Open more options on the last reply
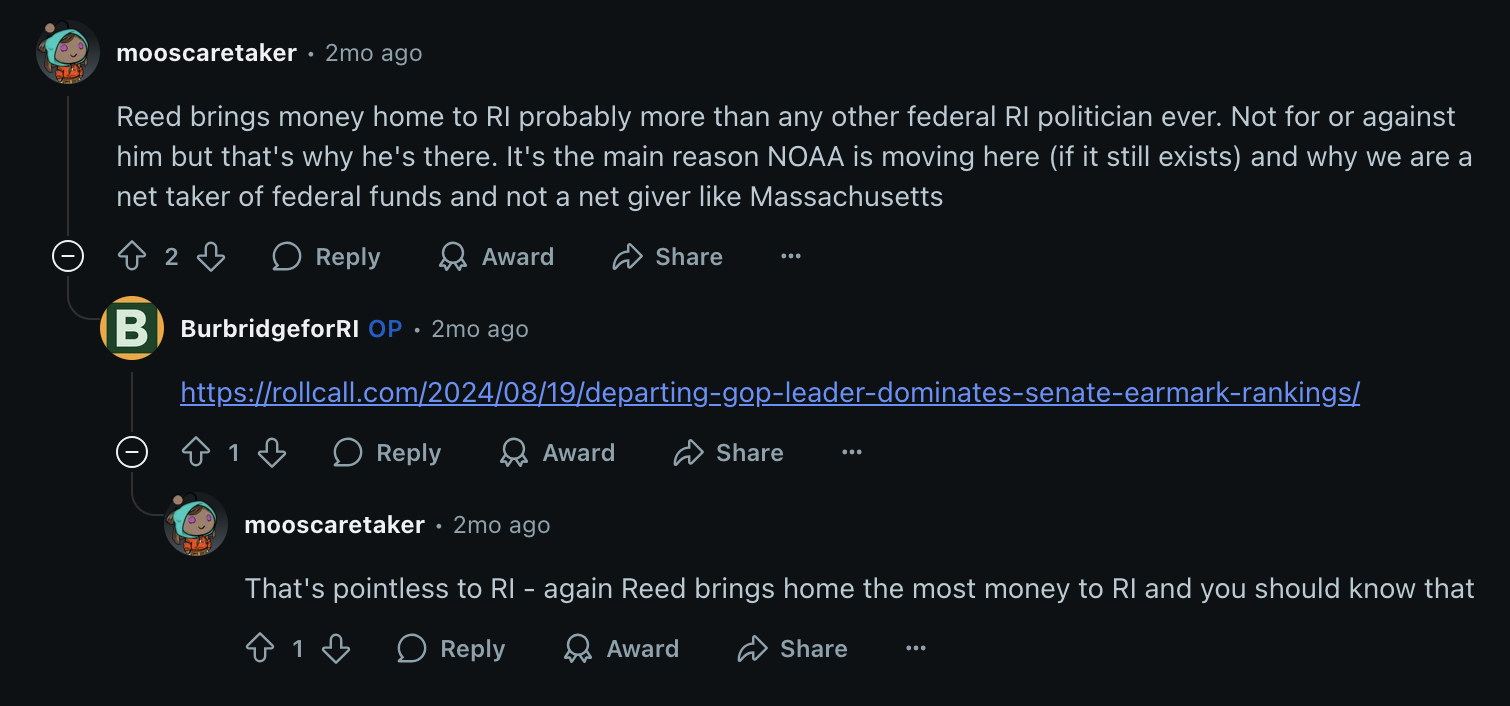 916,649
